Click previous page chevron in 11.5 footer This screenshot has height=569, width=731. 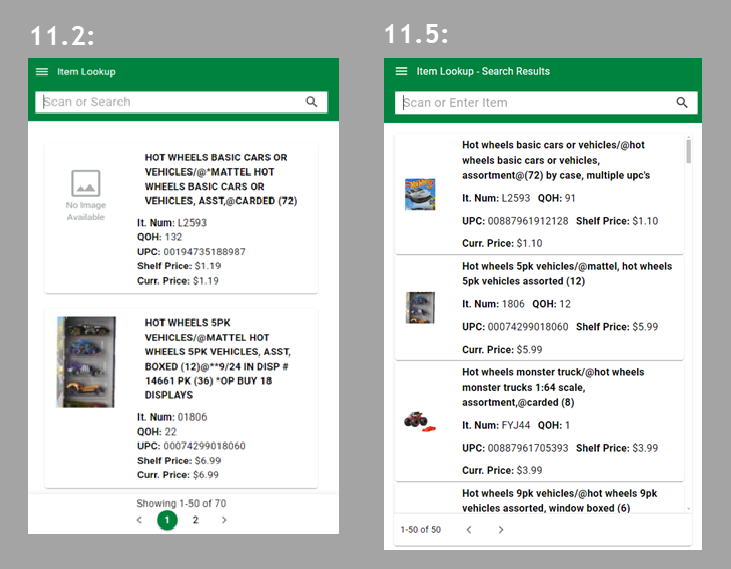pos(469,529)
